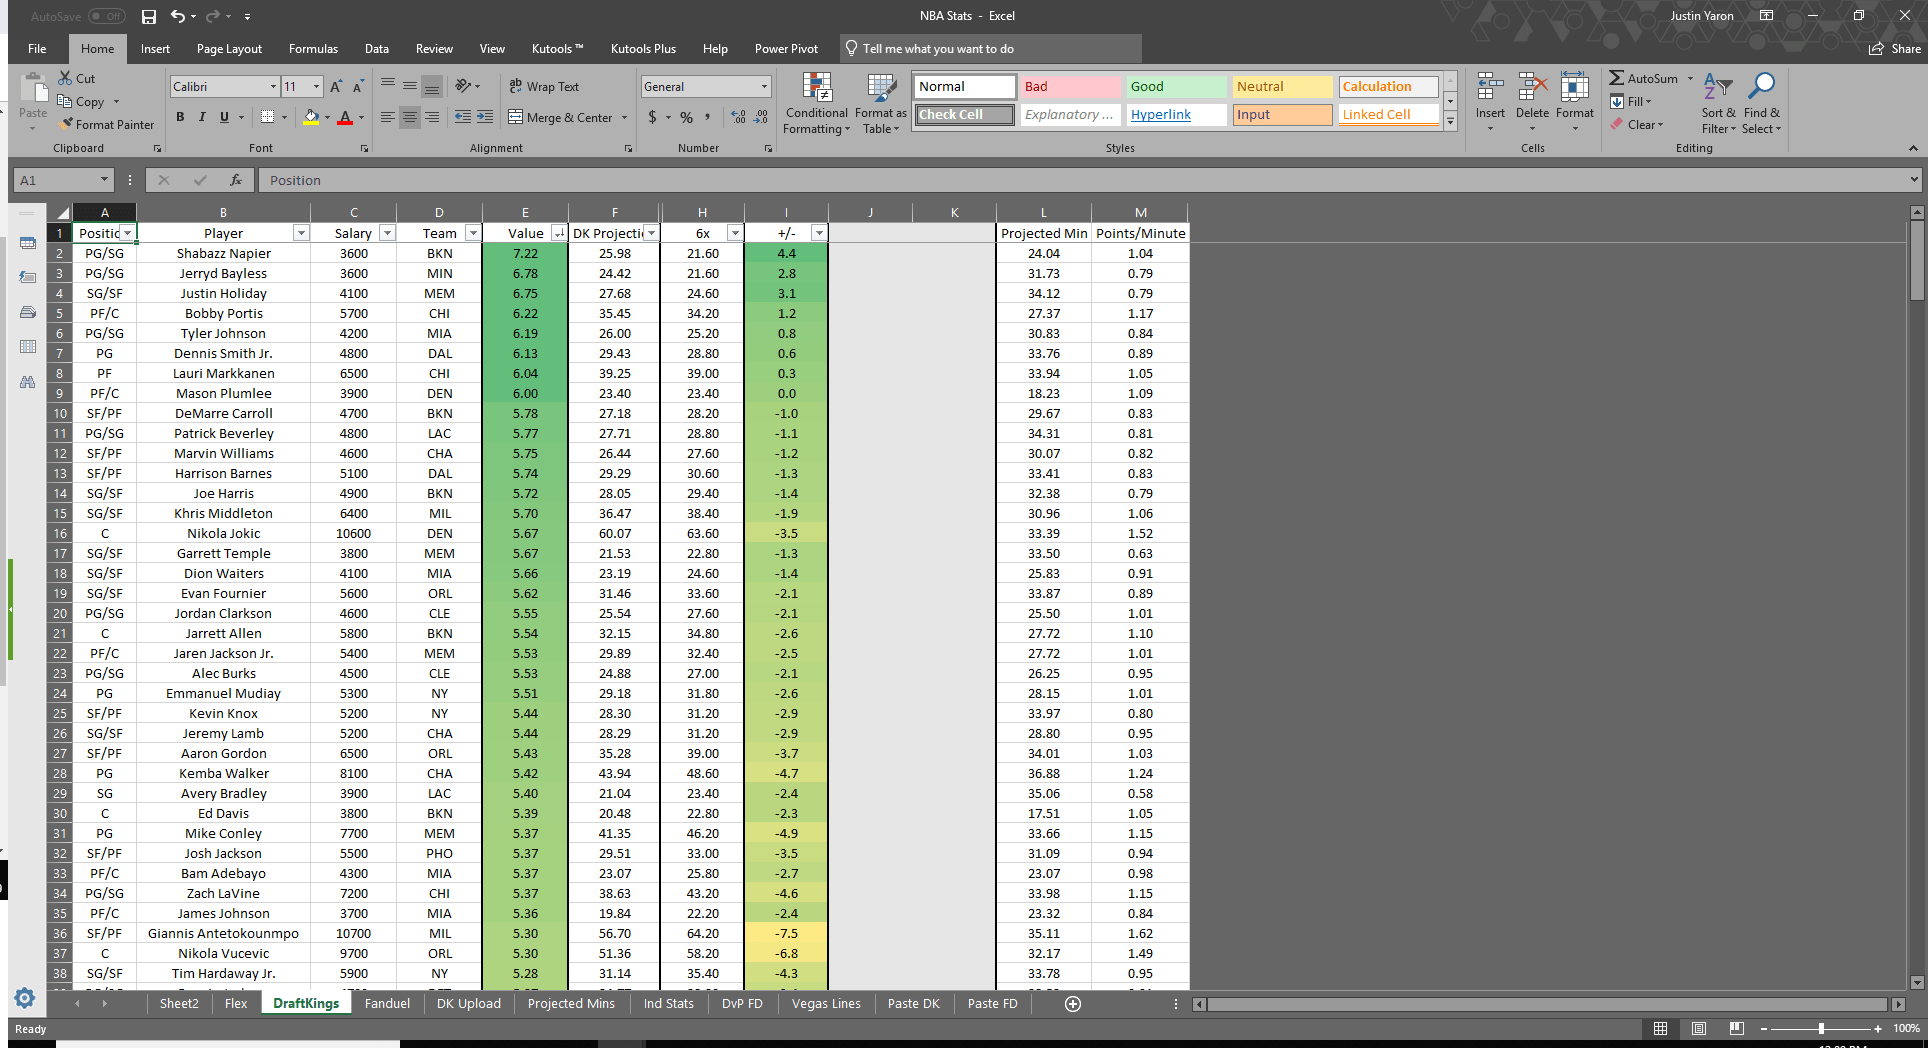Open the Salary column filter dropdown

pyautogui.click(x=387, y=233)
